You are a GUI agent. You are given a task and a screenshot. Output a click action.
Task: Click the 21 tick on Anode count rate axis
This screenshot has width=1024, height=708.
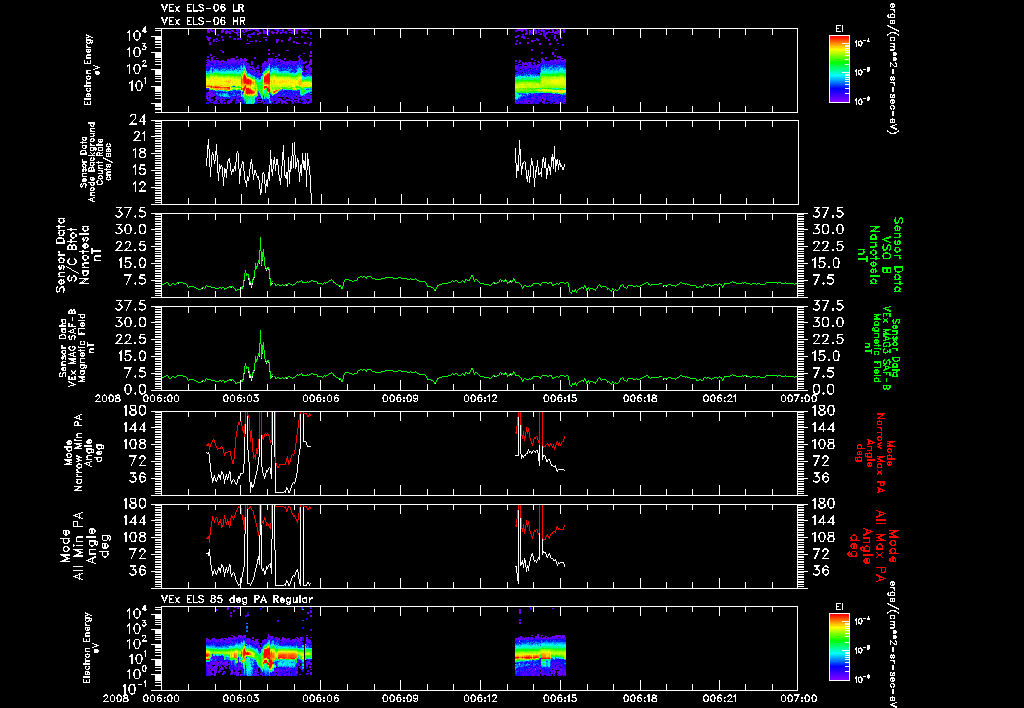click(x=138, y=137)
